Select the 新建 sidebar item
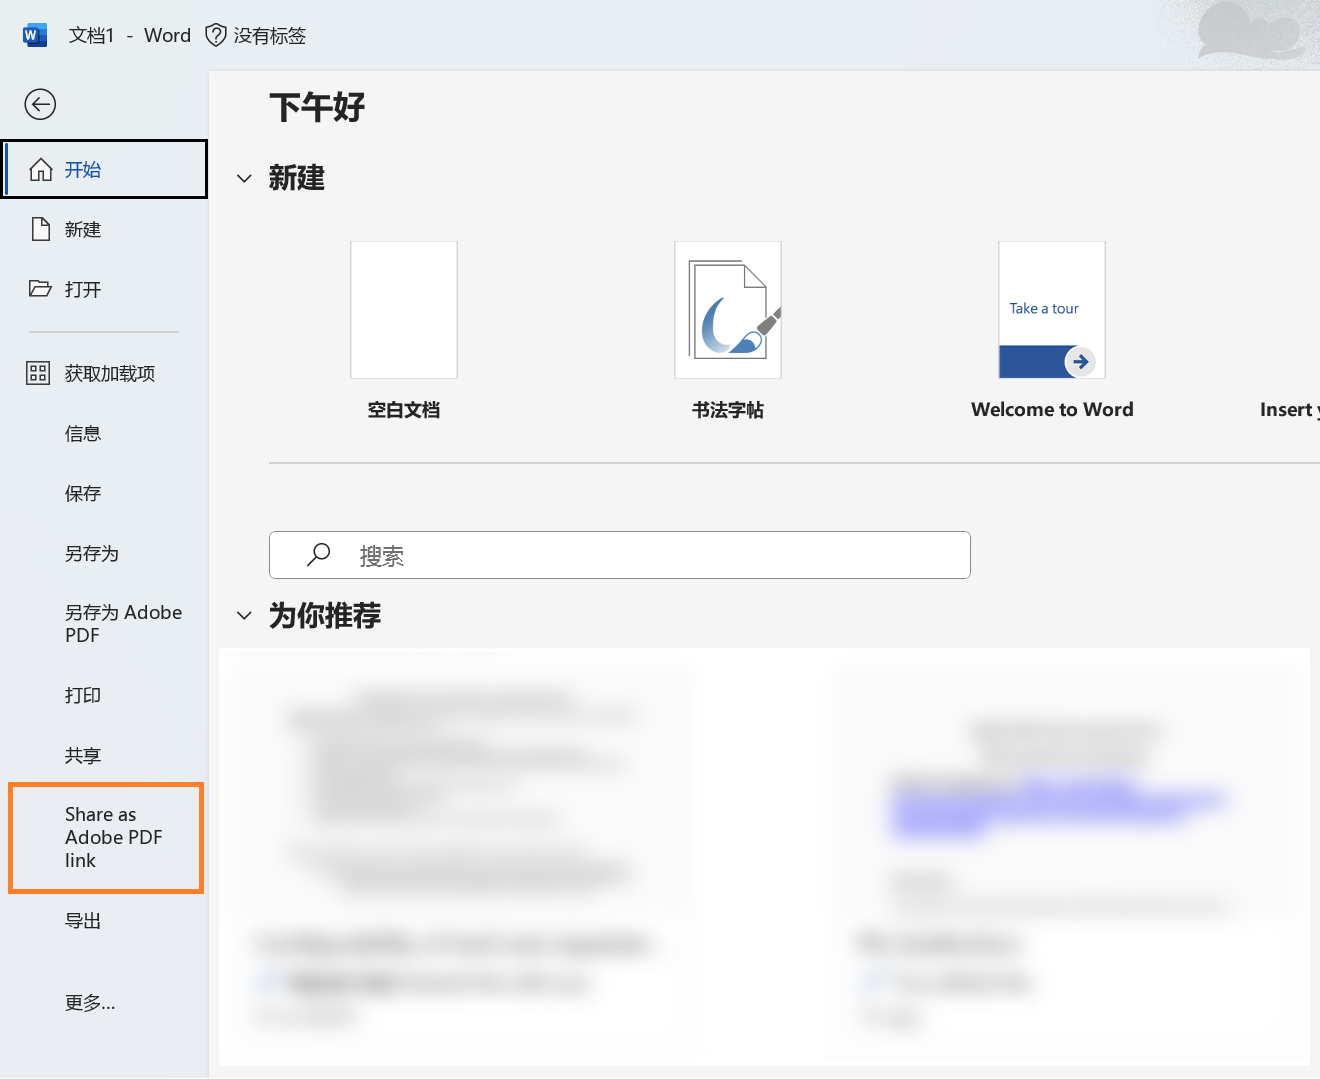This screenshot has width=1320, height=1079. (x=81, y=229)
